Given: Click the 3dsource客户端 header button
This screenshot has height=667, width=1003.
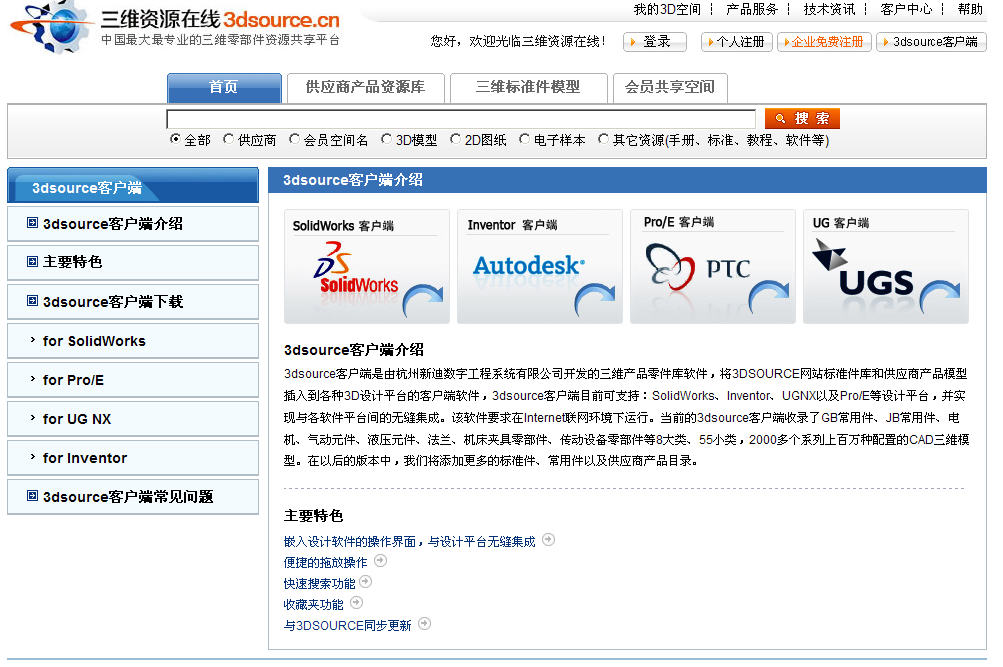Looking at the screenshot, I should point(931,42).
